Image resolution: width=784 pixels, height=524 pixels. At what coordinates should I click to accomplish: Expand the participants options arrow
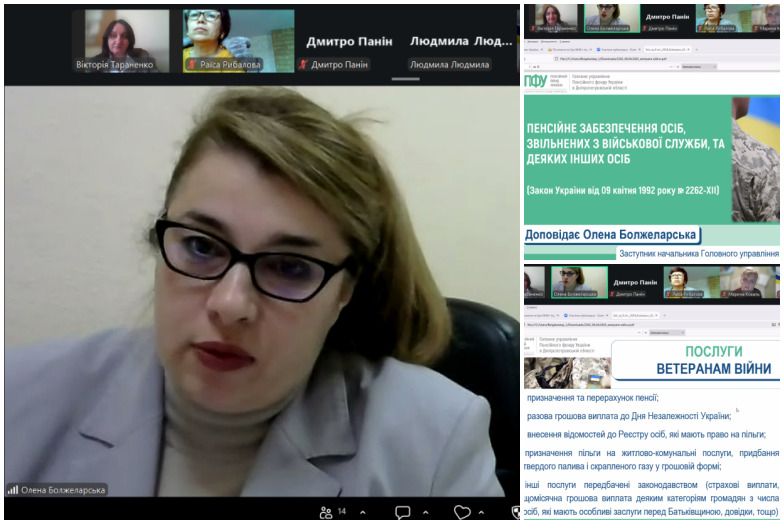pos(360,512)
